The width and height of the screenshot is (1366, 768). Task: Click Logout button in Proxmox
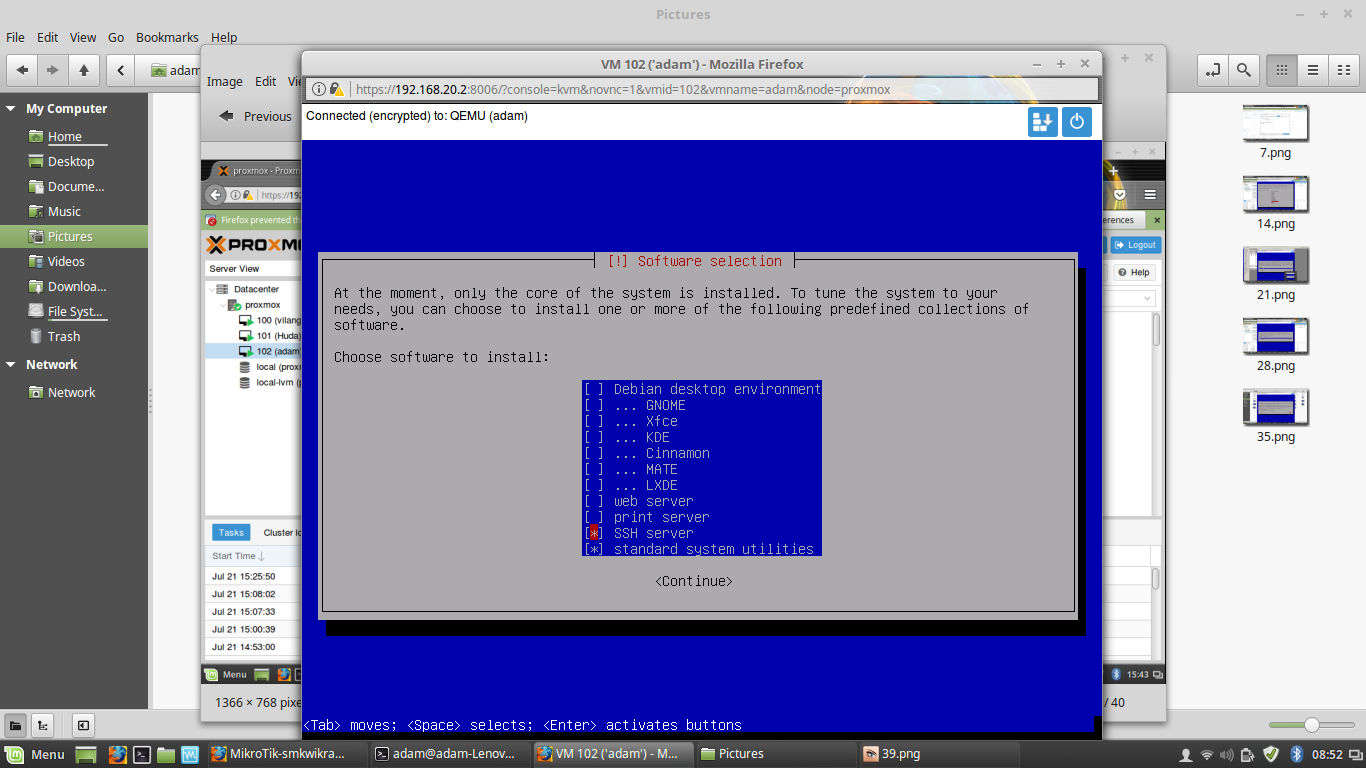1136,245
